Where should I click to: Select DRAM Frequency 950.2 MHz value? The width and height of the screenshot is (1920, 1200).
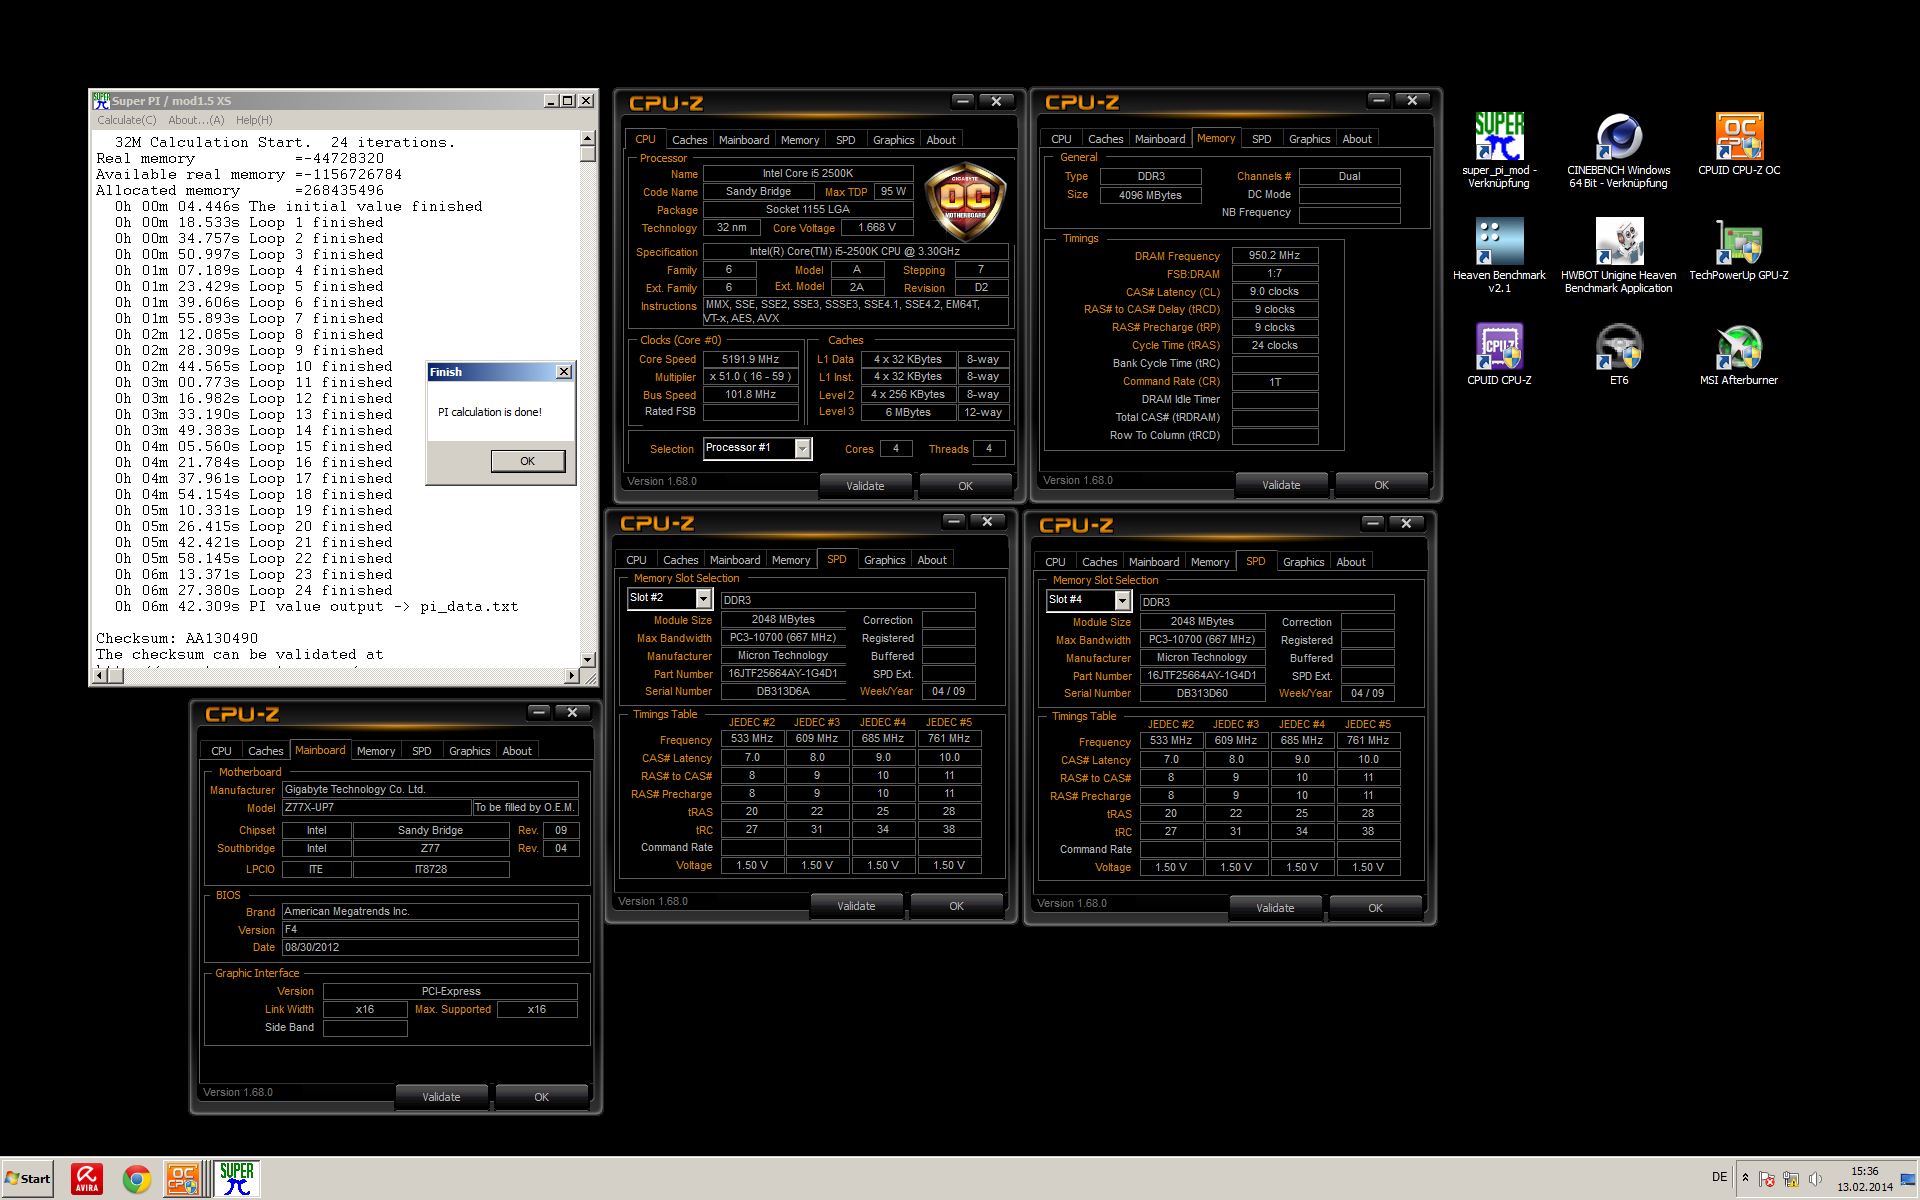click(1274, 255)
